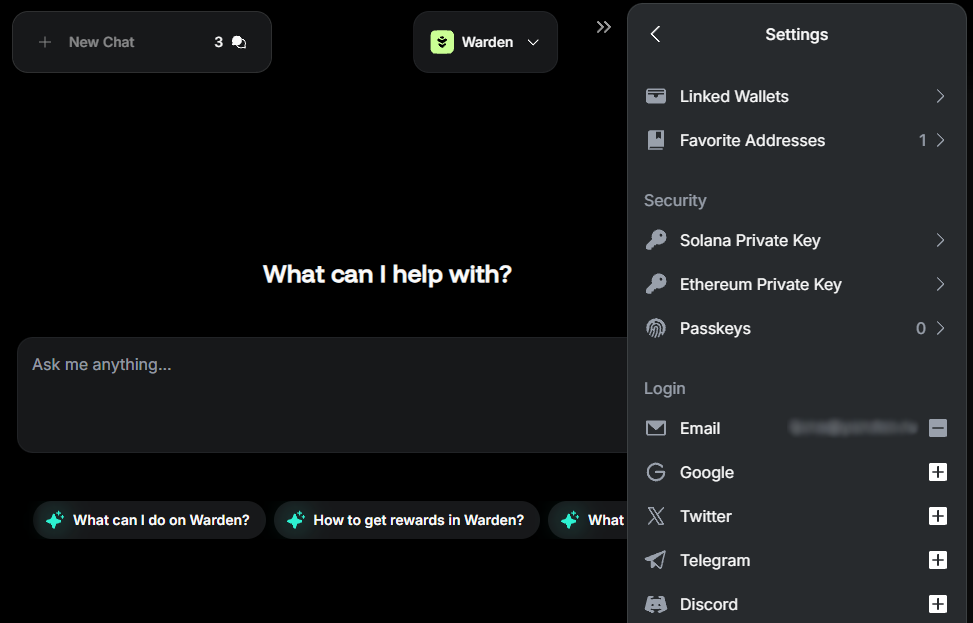Click the Google login label
973x623 pixels.
point(707,472)
